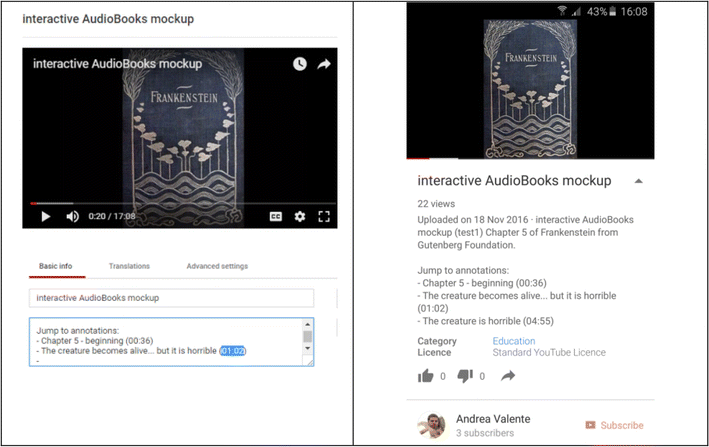Switch to Basic info tab
The height and width of the screenshot is (447, 709).
pyautogui.click(x=56, y=266)
